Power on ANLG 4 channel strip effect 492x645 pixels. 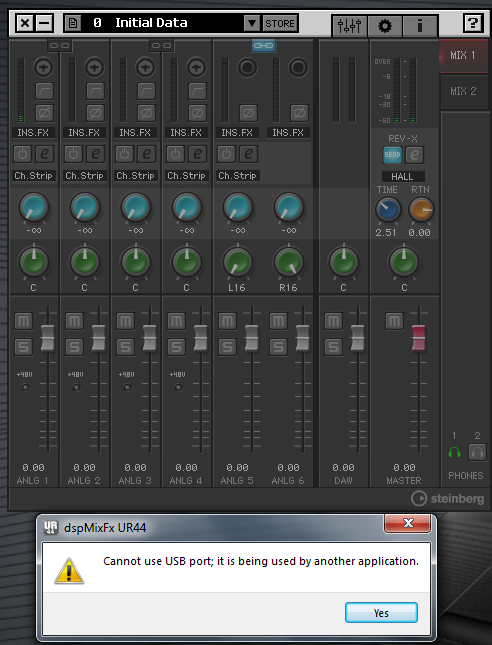175,154
